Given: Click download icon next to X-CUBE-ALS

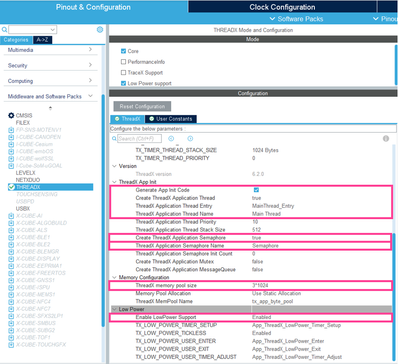Looking at the screenshot, I should pyautogui.click(x=11, y=230).
